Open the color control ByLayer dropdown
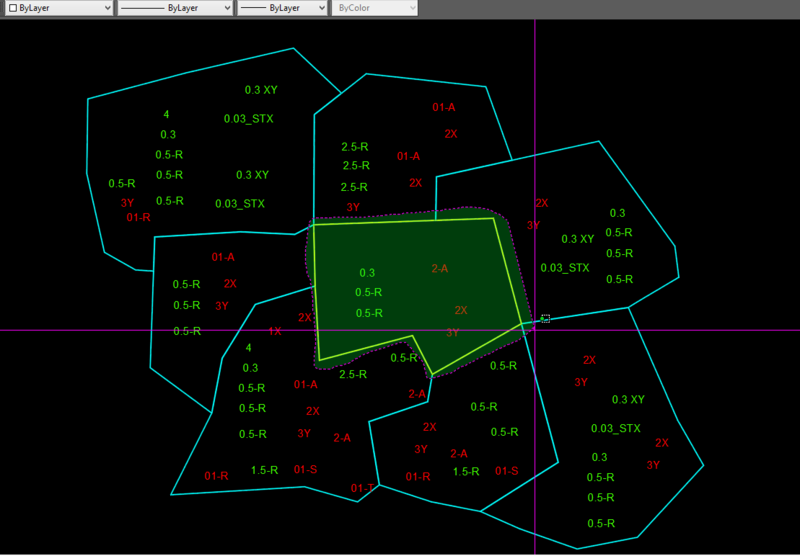800x556 pixels. [x=59, y=8]
